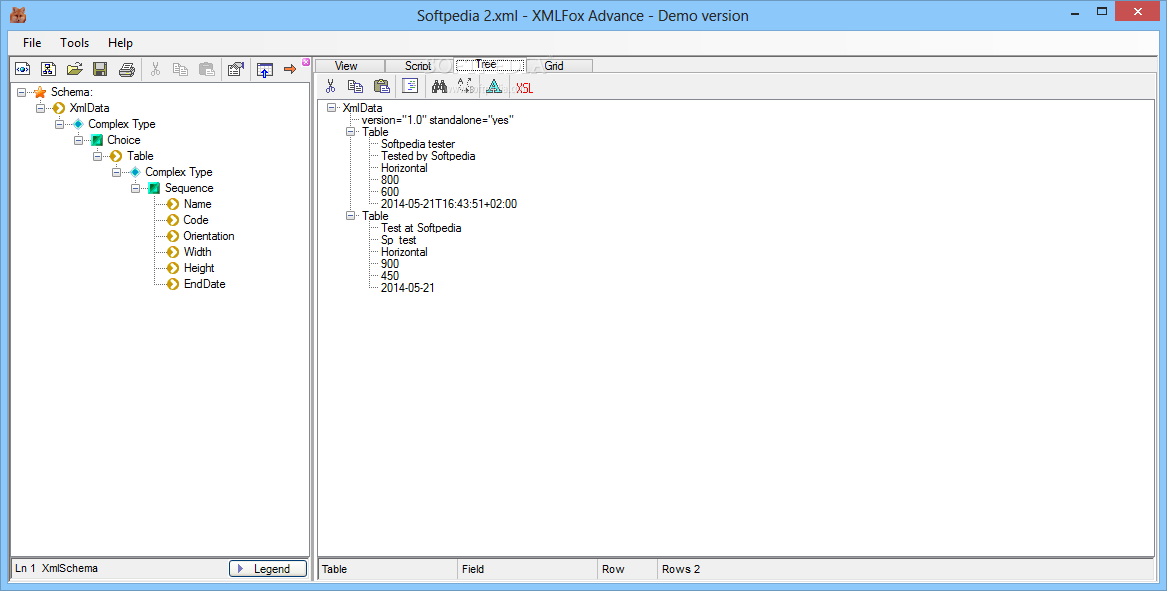Select the Name element in schema

(197, 204)
